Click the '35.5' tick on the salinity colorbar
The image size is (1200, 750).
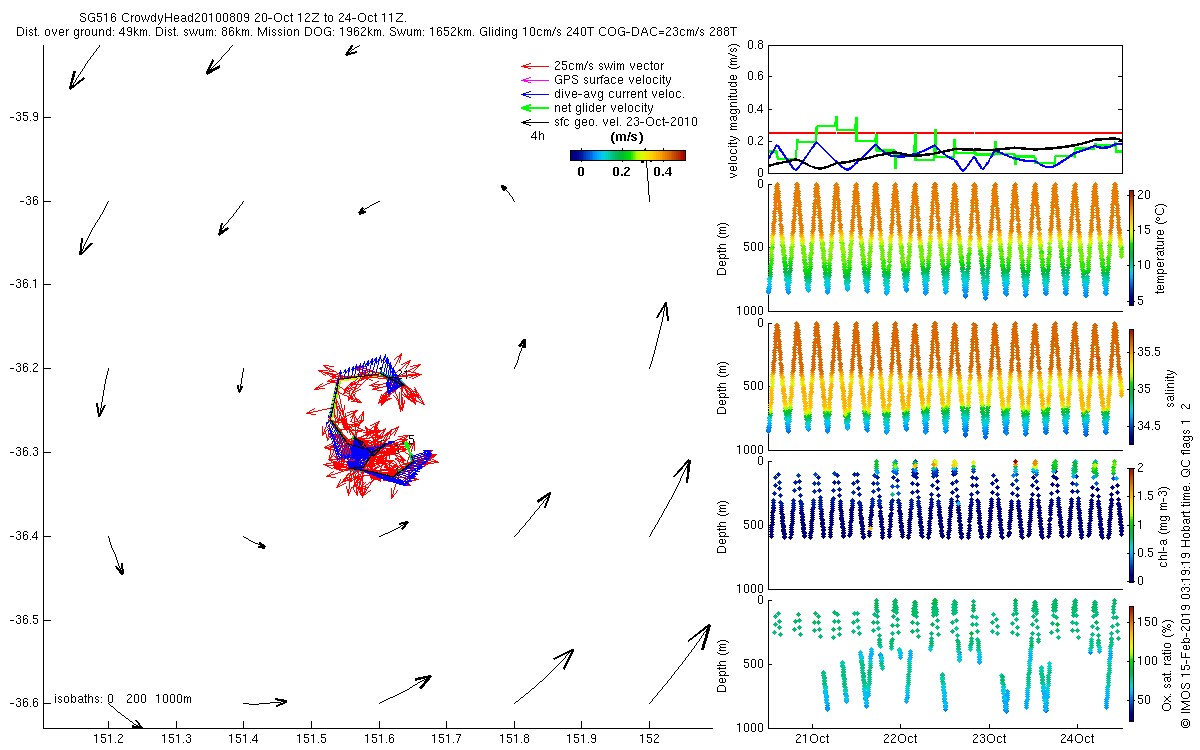click(x=1148, y=352)
